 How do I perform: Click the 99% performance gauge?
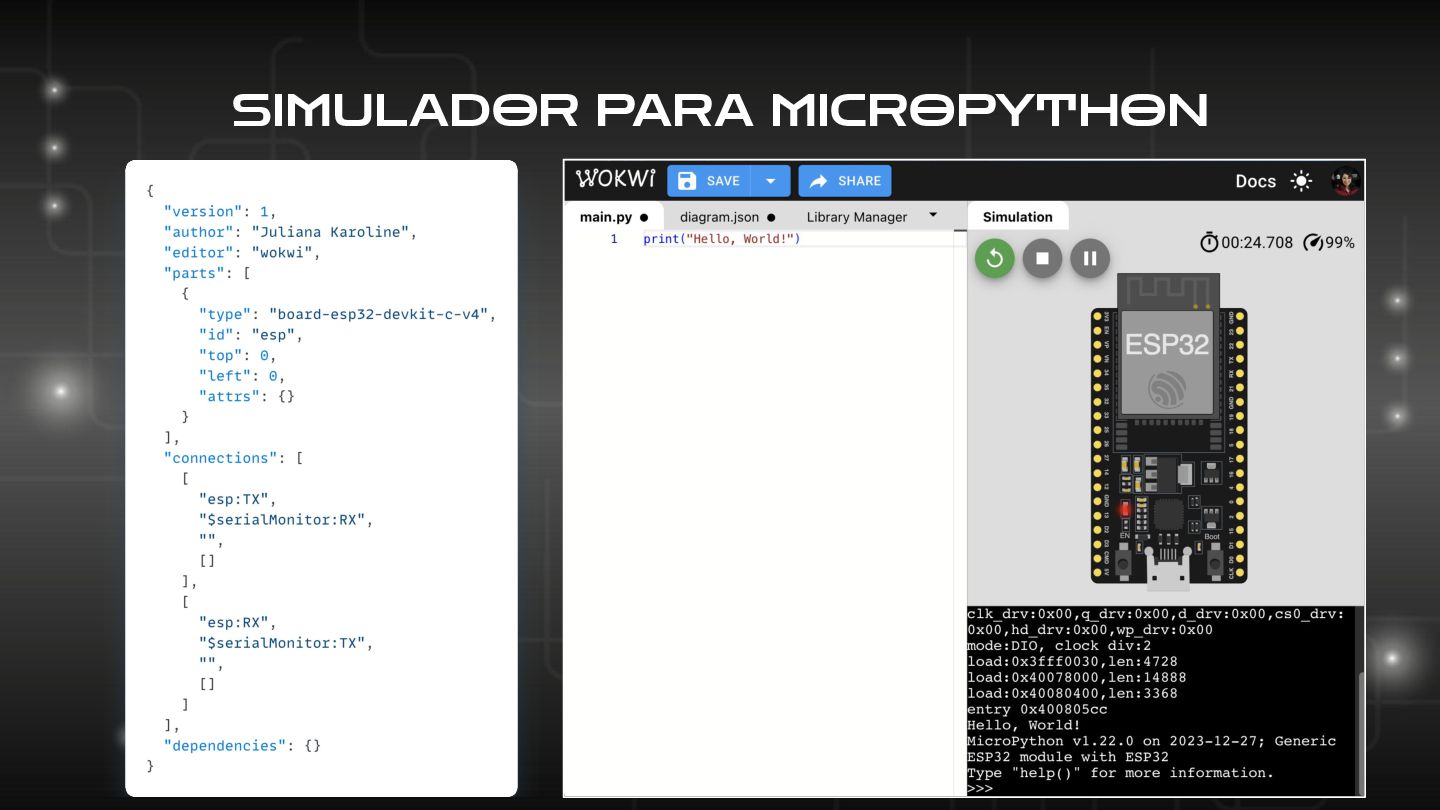coord(1329,242)
